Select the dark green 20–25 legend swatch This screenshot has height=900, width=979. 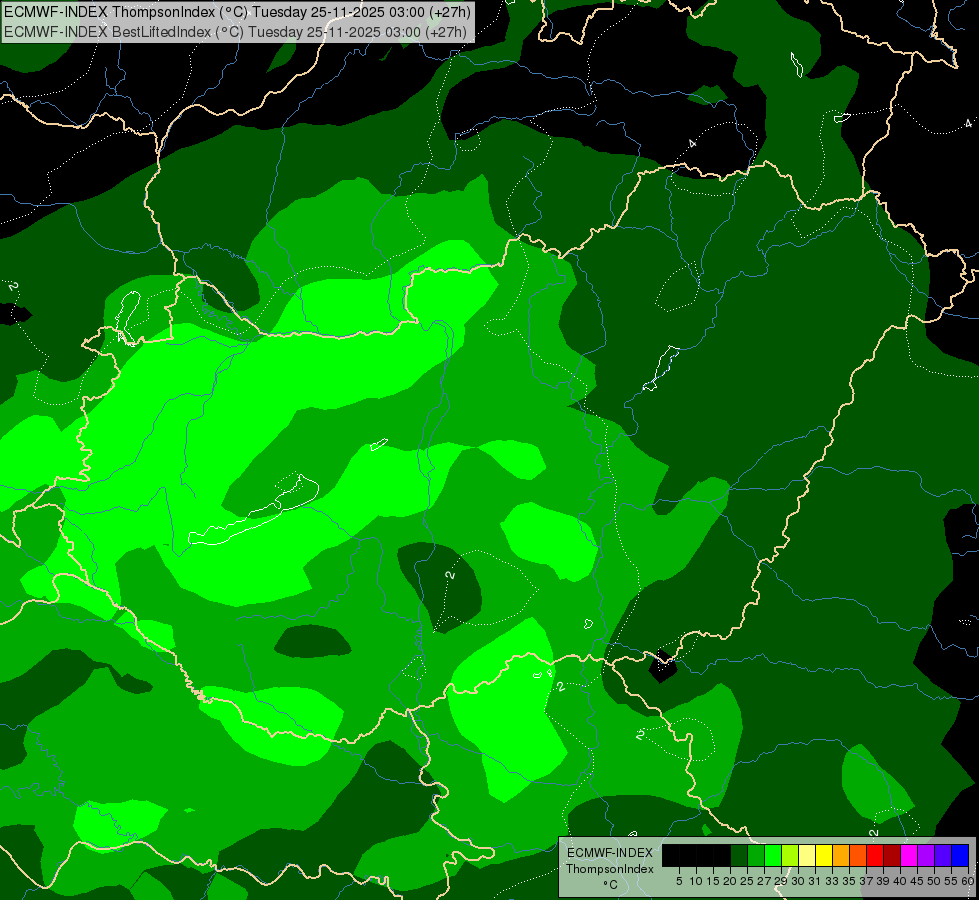[x=739, y=855]
